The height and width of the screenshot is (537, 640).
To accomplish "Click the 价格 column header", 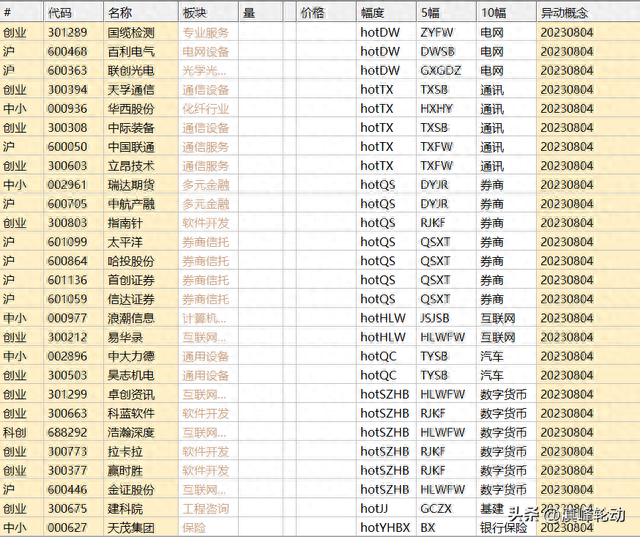I will [x=326, y=13].
